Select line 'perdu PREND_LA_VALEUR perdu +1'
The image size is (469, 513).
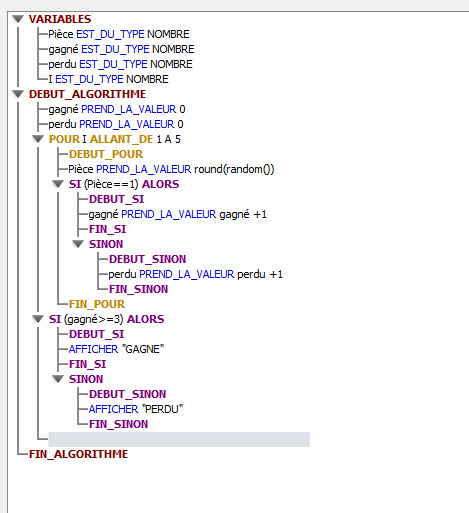point(195,274)
